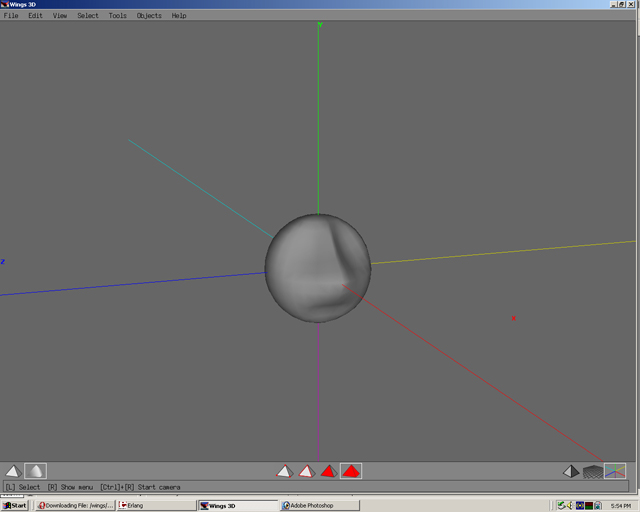Screen dimensions: 640x512
Task: Expand the Tools menu
Action: pyautogui.click(x=118, y=16)
